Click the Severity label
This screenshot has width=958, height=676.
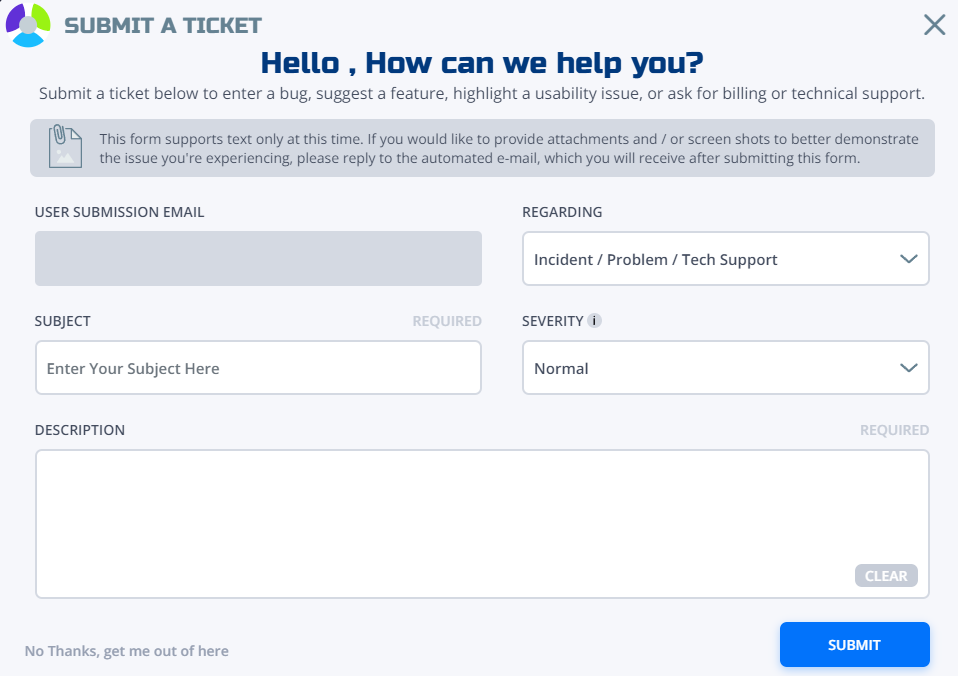552,321
